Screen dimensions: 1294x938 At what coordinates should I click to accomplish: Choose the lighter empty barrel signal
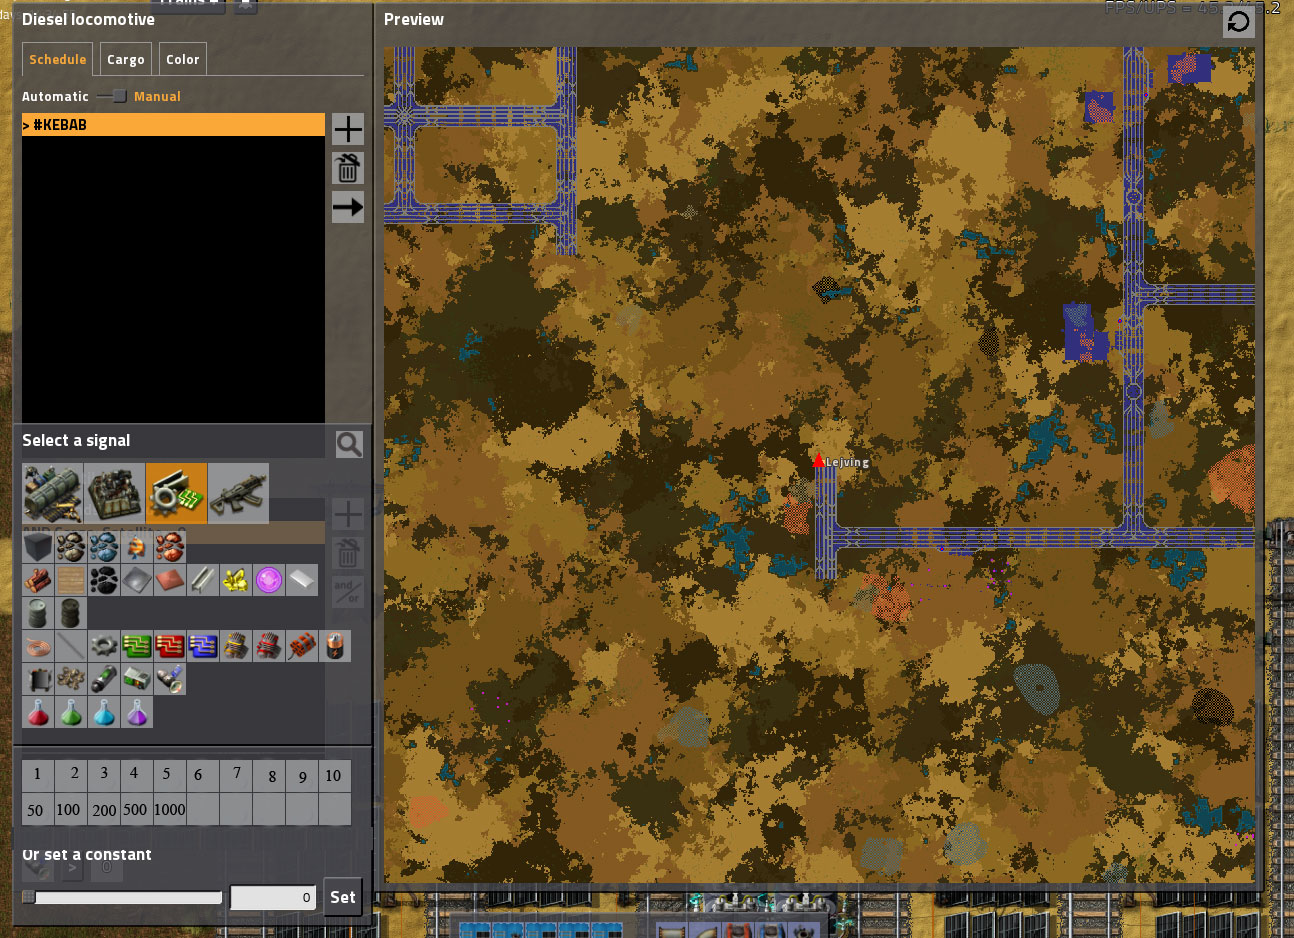point(38,613)
